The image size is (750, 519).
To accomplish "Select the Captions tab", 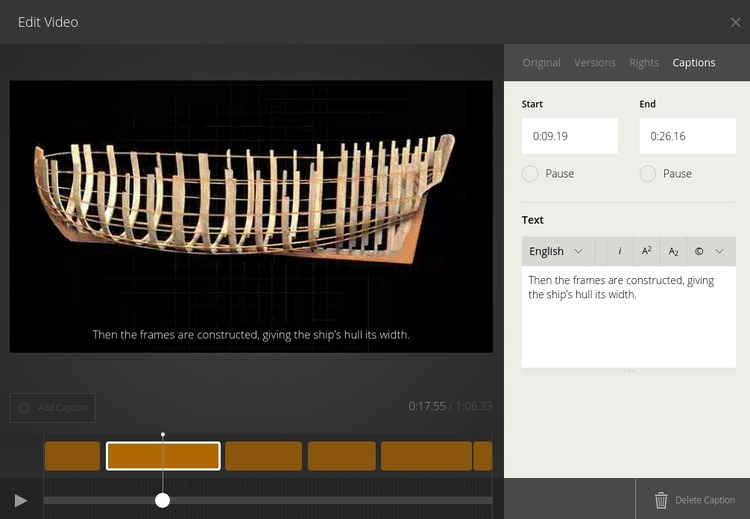I will coord(693,62).
